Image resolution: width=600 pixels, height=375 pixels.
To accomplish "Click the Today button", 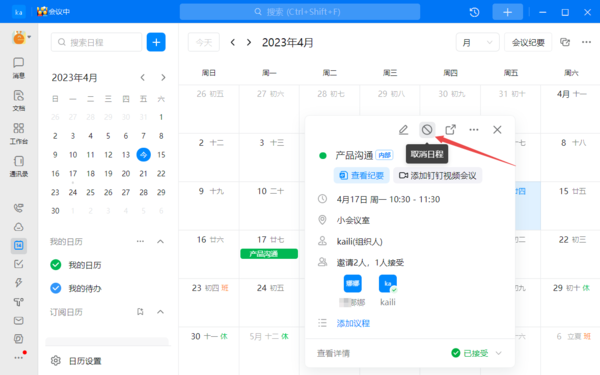I will (x=204, y=42).
